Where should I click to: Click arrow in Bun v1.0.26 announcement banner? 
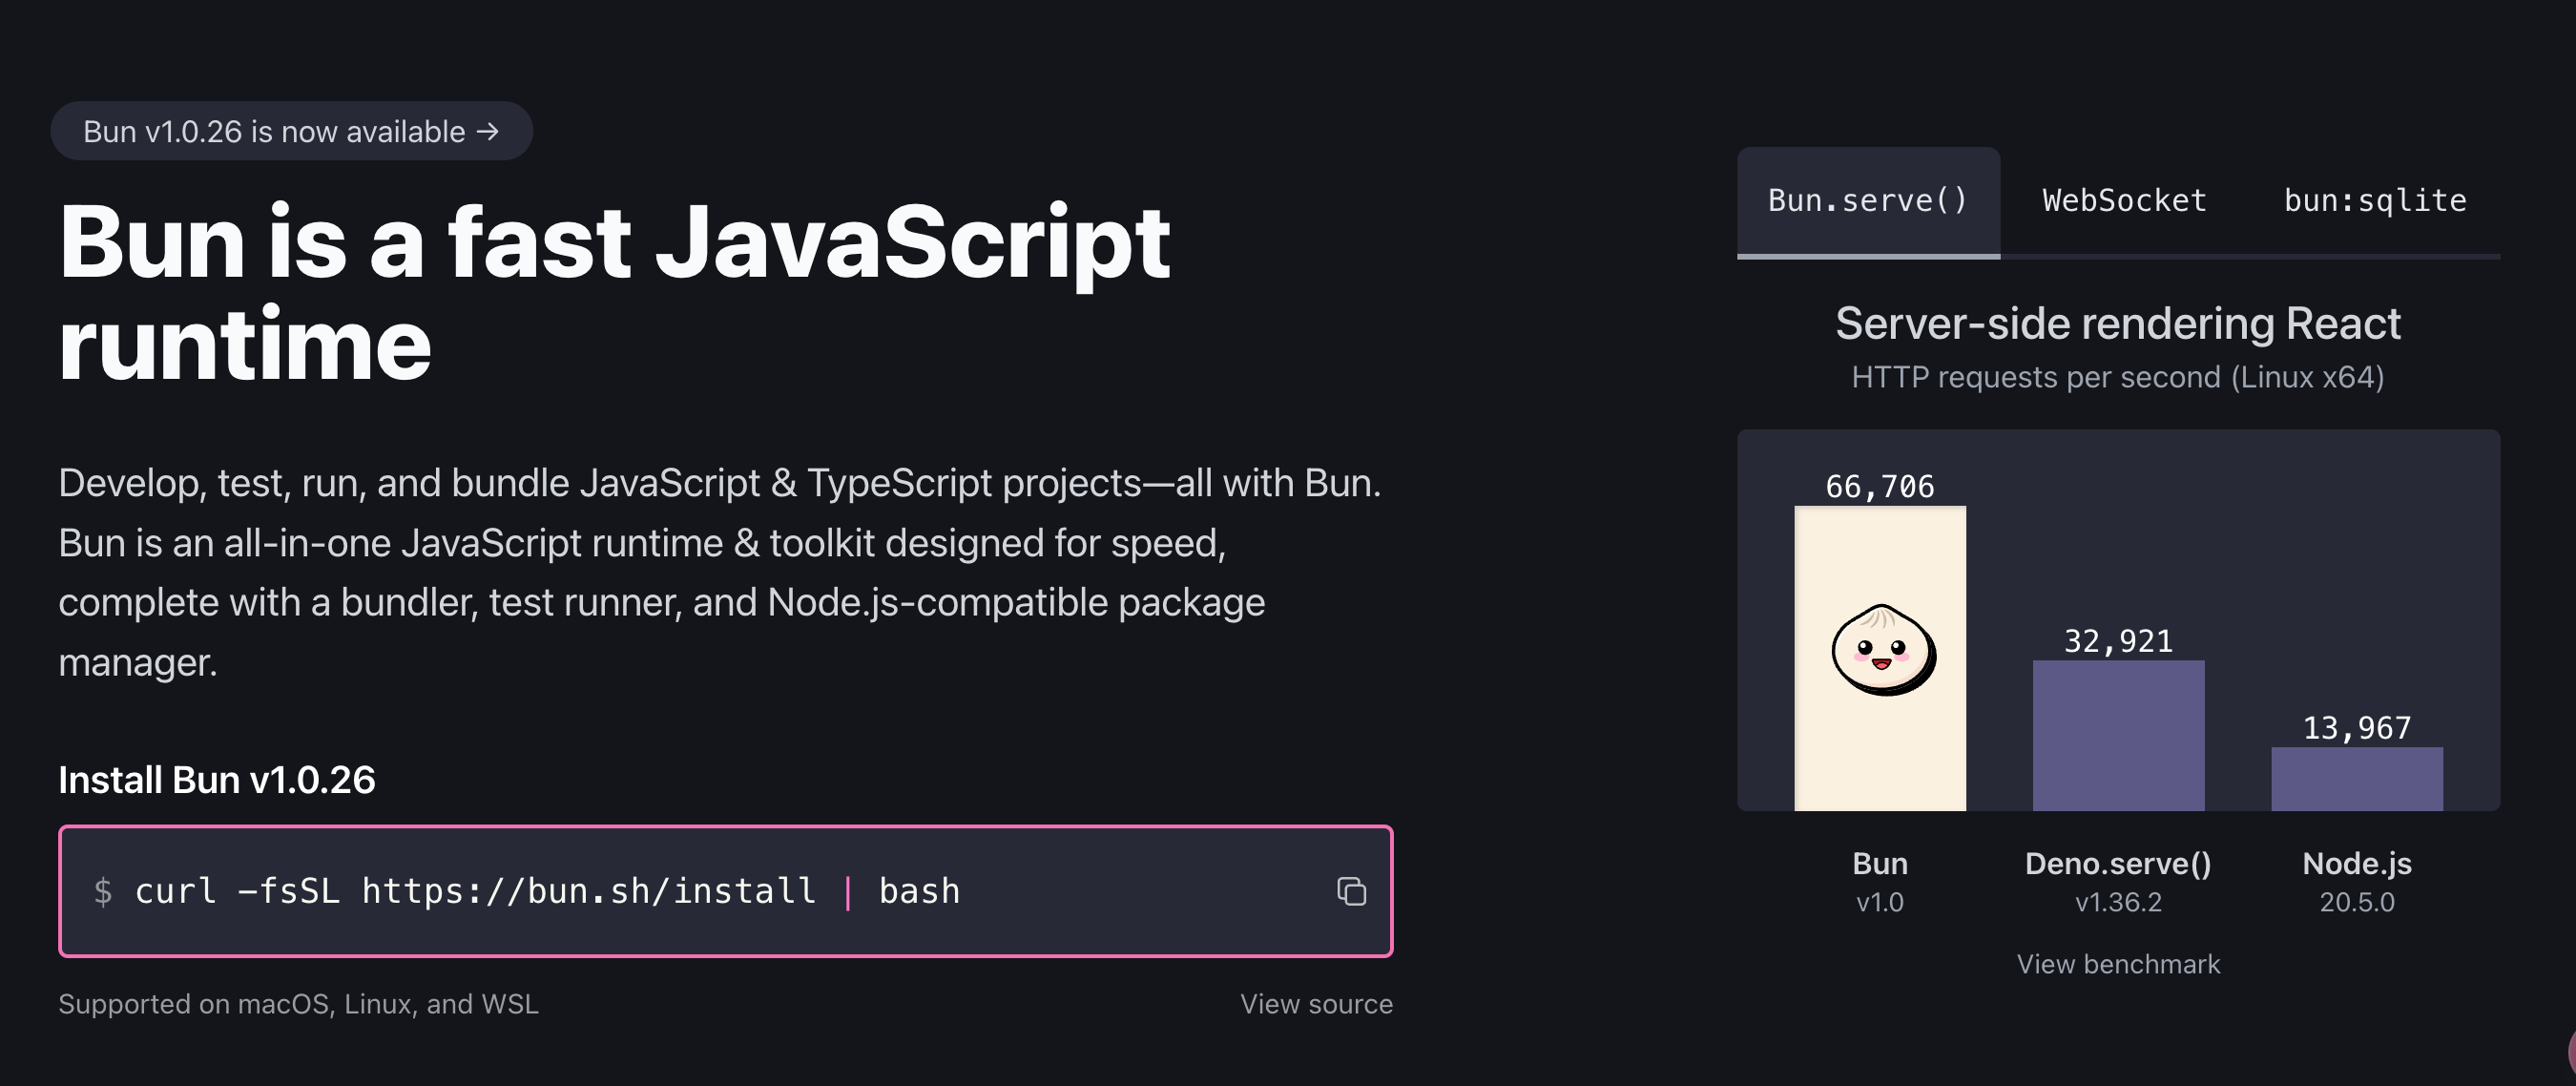pyautogui.click(x=488, y=132)
